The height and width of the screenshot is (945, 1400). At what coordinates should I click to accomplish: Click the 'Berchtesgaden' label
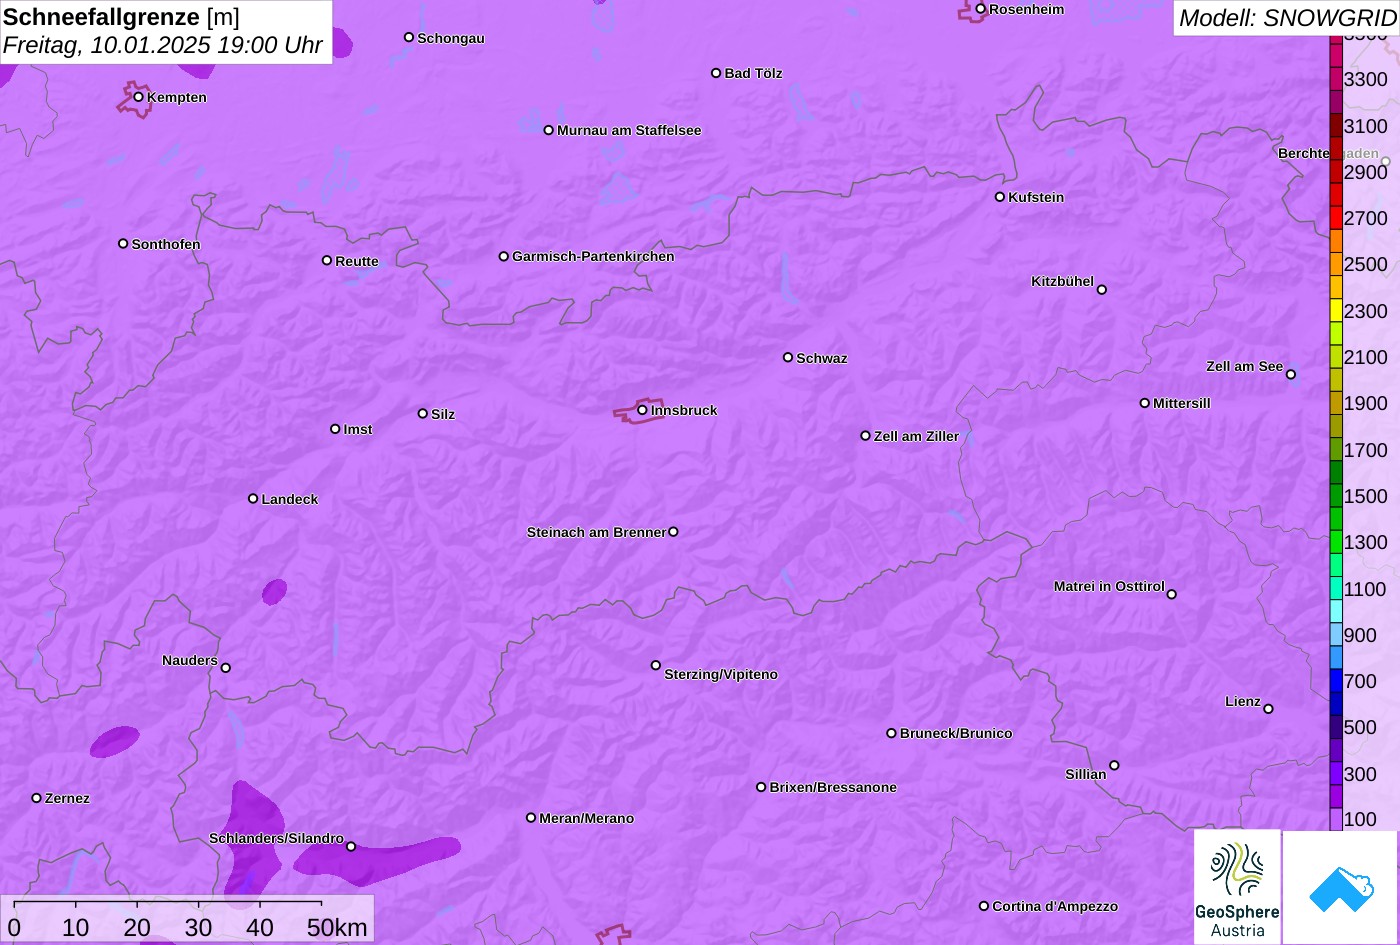click(1328, 153)
